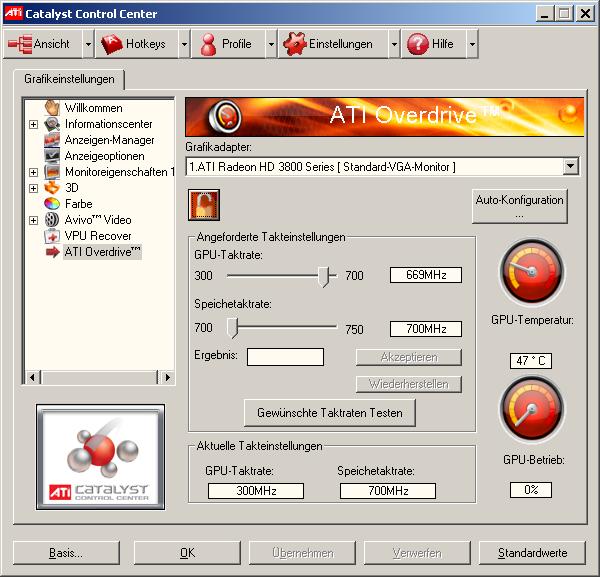The width and height of the screenshot is (600, 577).
Task: Click the Overdrive lock icon button
Action: pyautogui.click(x=204, y=205)
